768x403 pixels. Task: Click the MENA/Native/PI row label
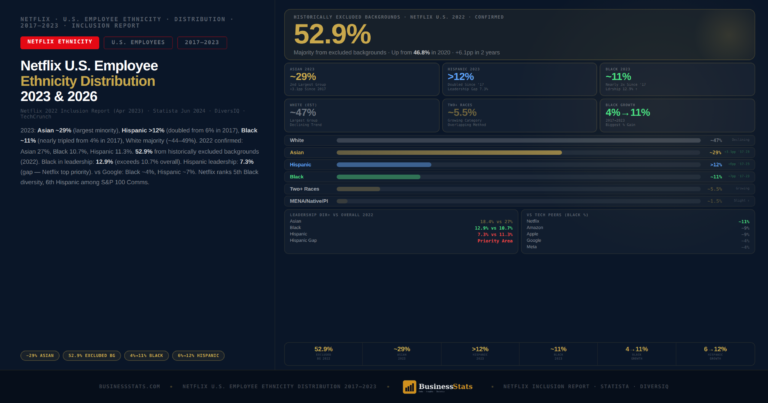(309, 201)
